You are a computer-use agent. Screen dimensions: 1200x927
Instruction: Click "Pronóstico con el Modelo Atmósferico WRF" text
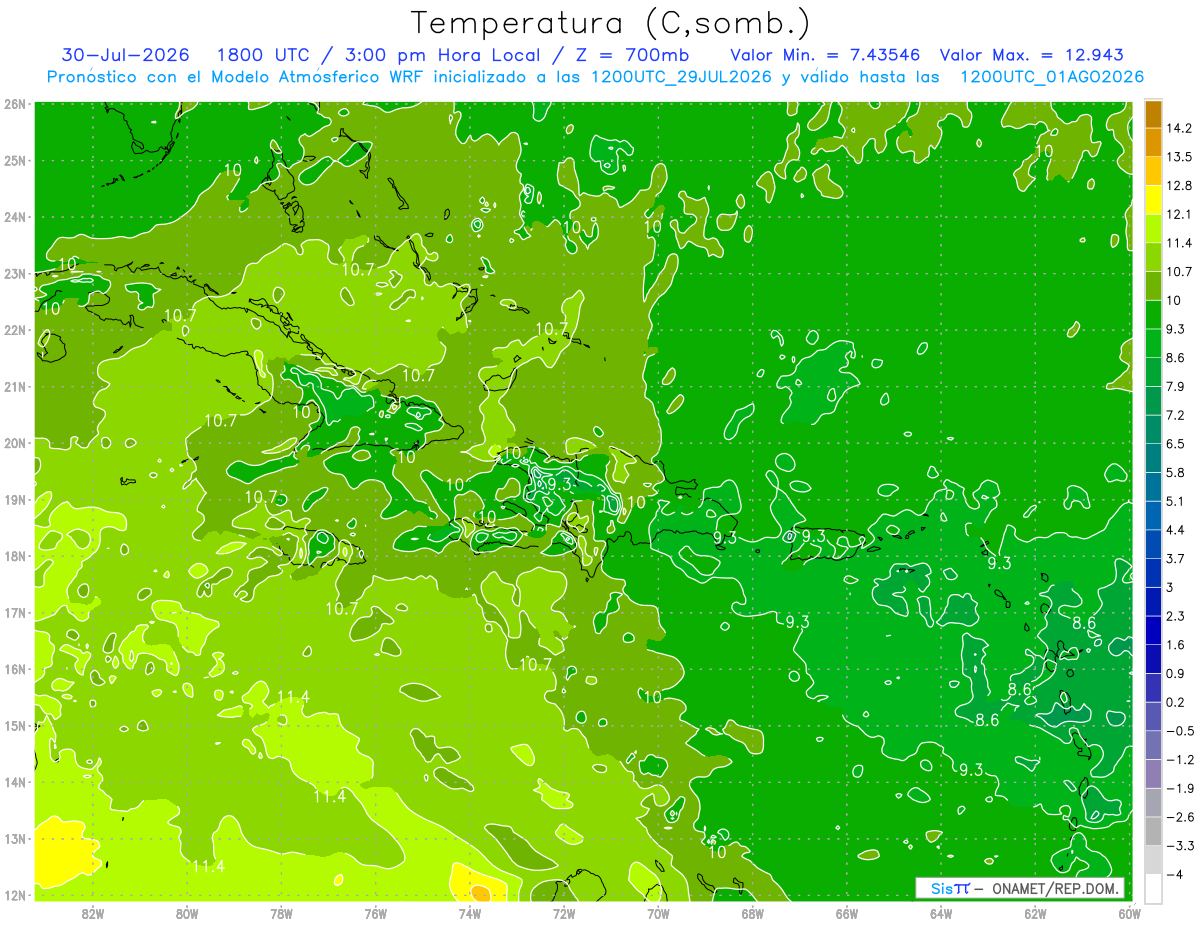tap(236, 77)
